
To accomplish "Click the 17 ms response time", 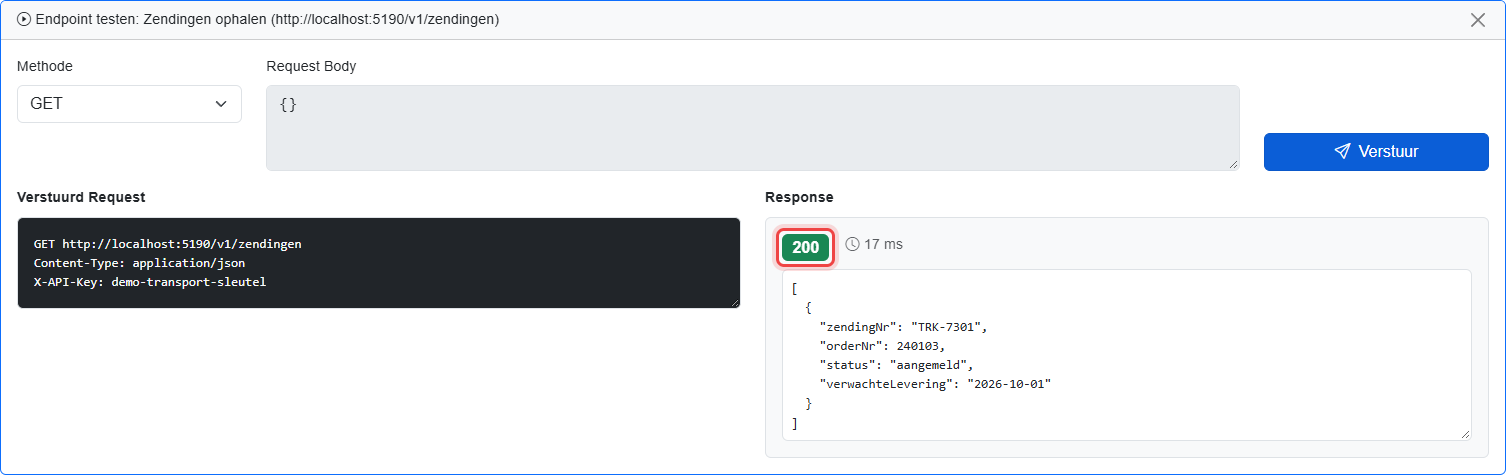I will (883, 244).
